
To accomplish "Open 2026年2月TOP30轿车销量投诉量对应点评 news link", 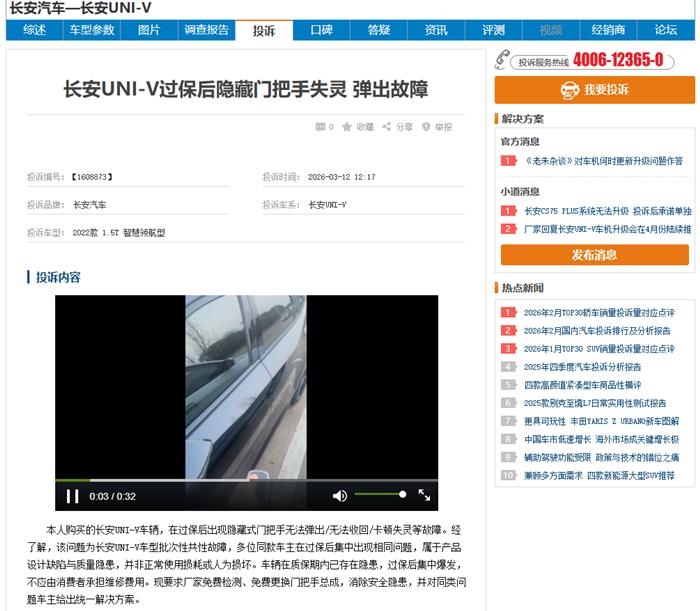I will [599, 312].
